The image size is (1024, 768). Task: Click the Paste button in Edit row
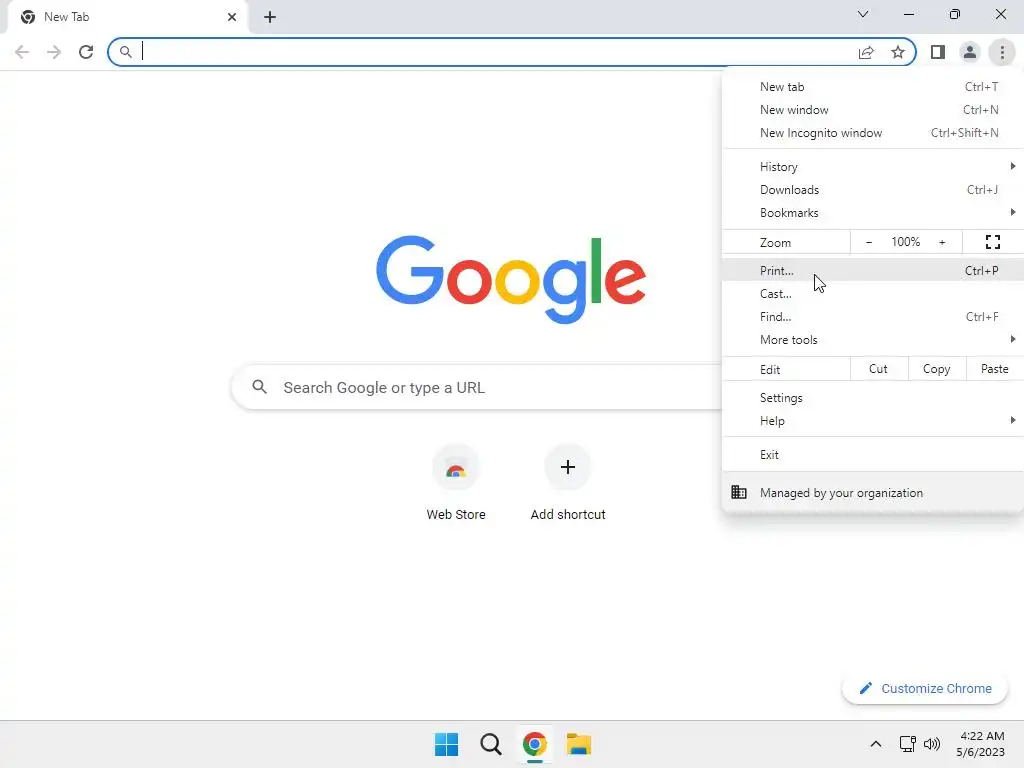pos(994,369)
